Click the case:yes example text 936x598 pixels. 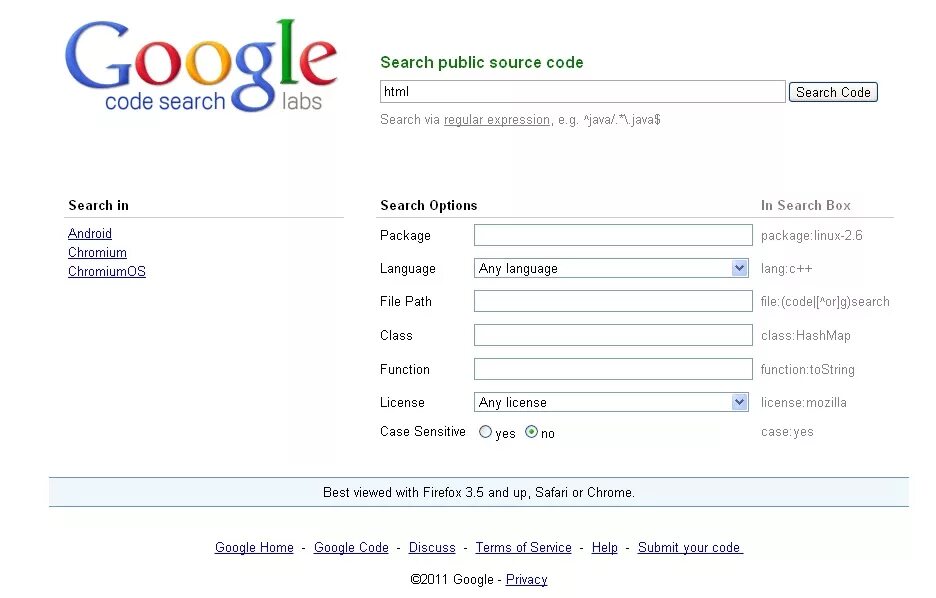787,431
